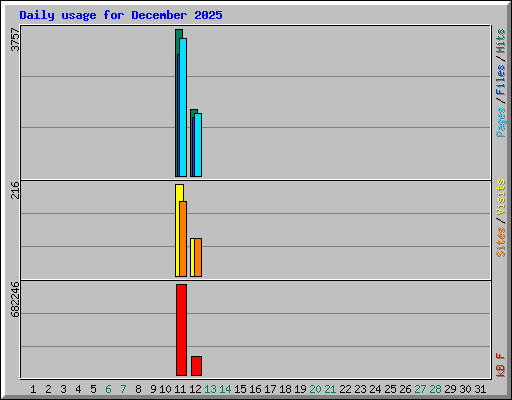Screen dimensions: 512x400
Task: Click day 17 on the x-axis
Action: [270, 389]
